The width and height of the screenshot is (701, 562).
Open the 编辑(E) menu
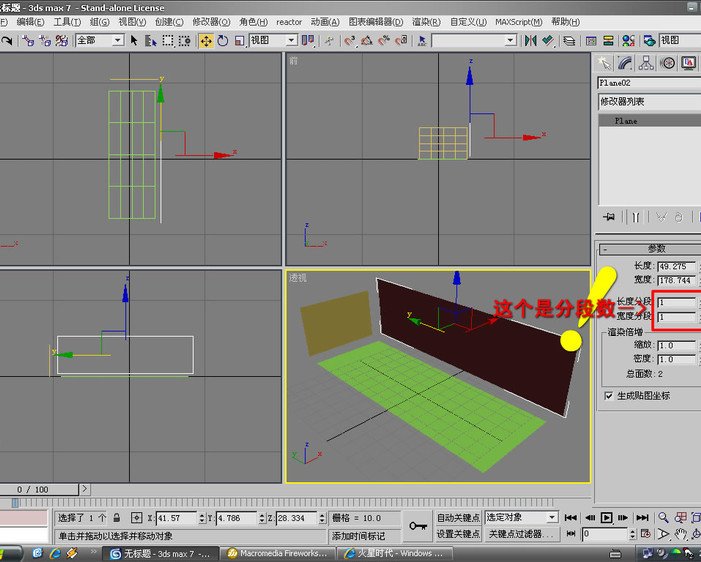(30, 22)
